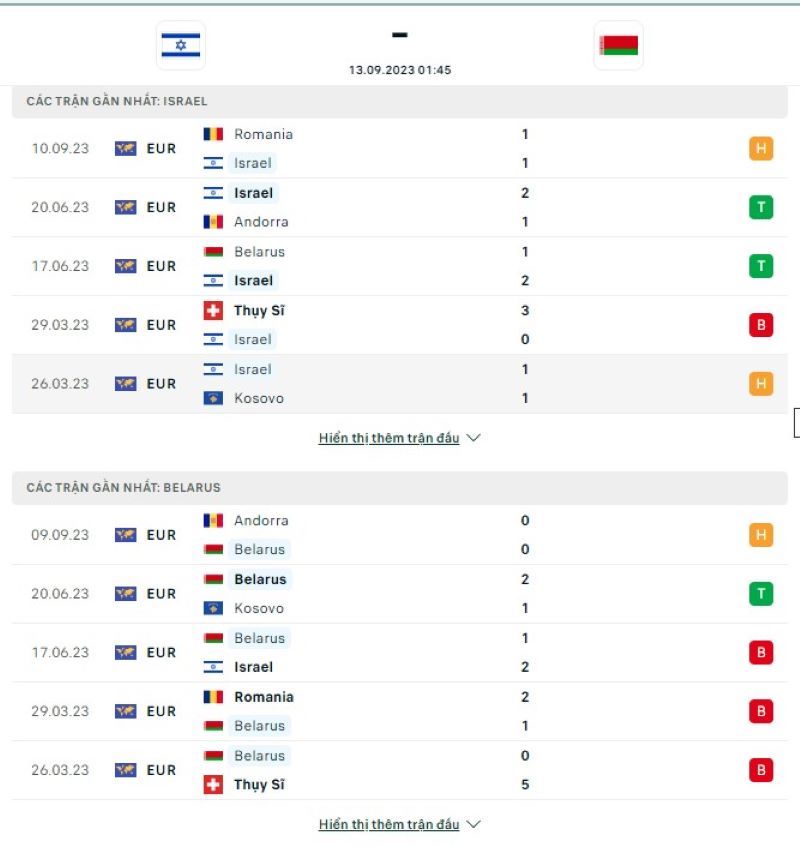The height and width of the screenshot is (858, 800).
Task: Click the EUR trophy icon on the 10.09.23 row
Action: point(124,147)
